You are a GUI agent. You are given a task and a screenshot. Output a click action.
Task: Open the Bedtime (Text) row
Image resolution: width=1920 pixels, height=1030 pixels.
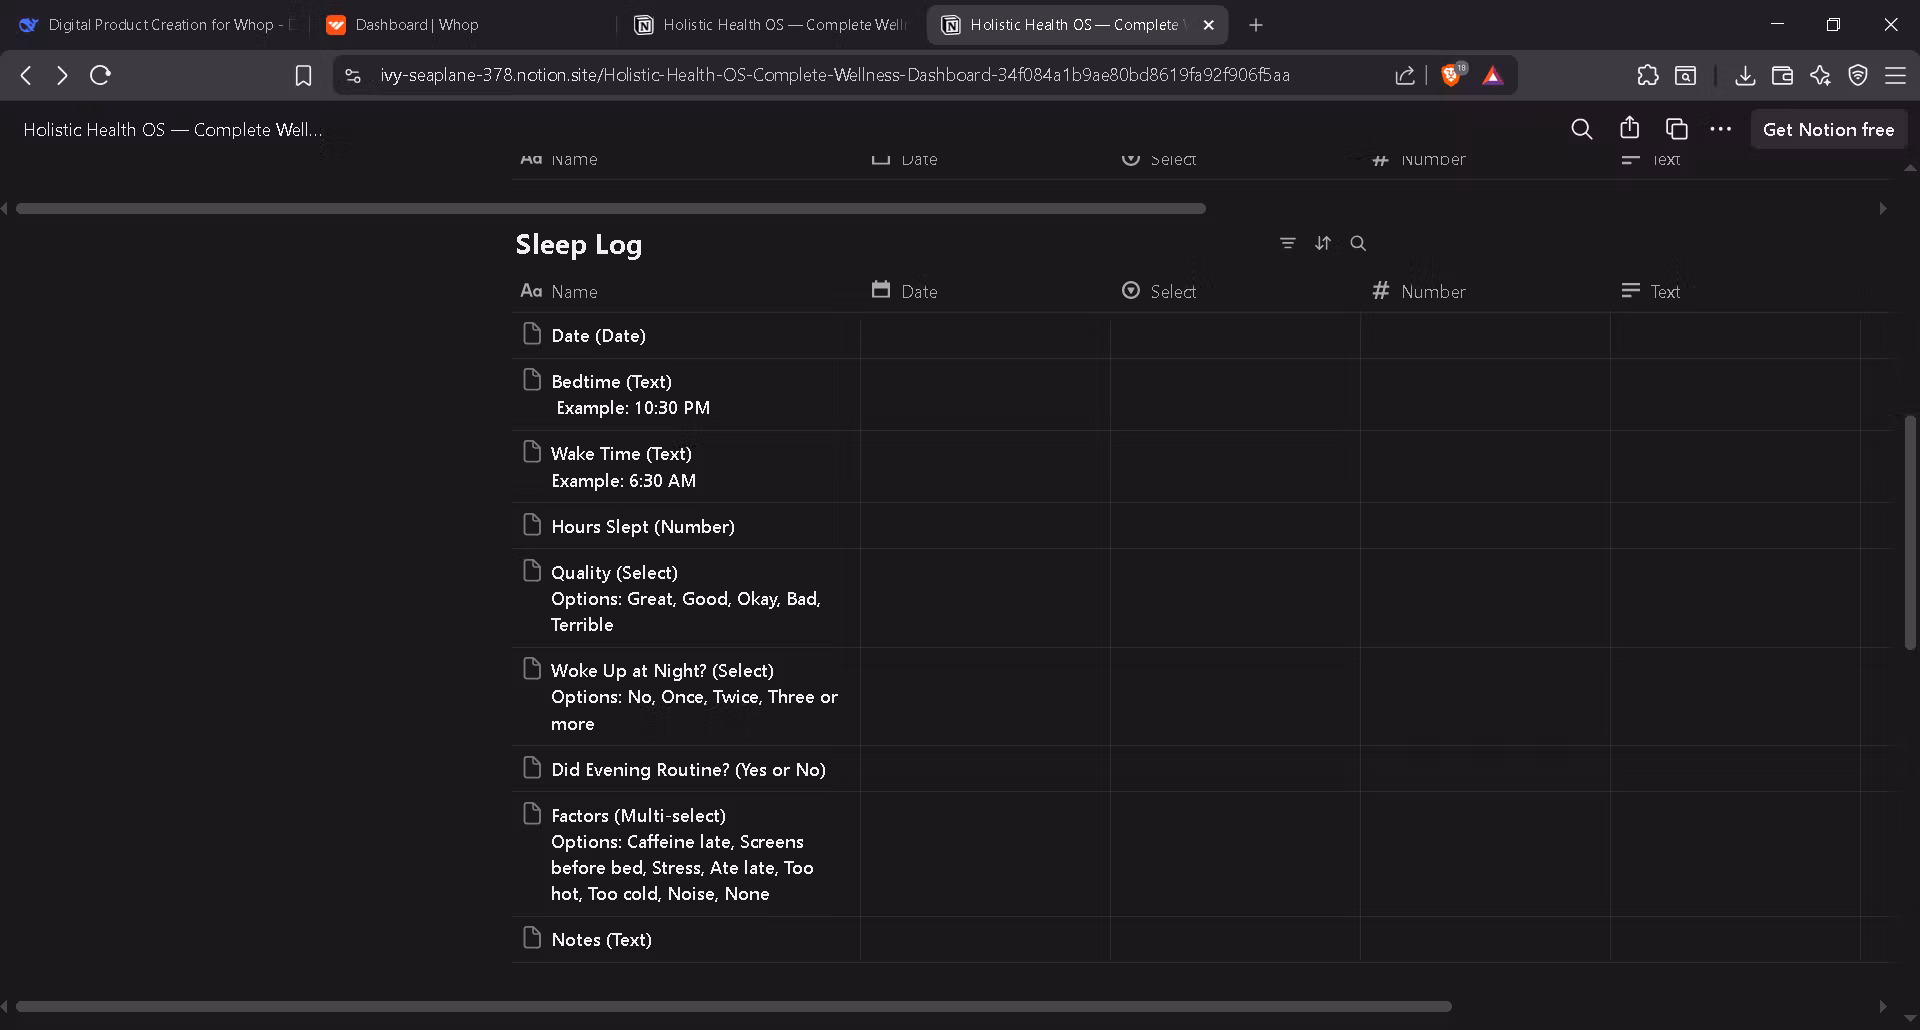coord(685,394)
